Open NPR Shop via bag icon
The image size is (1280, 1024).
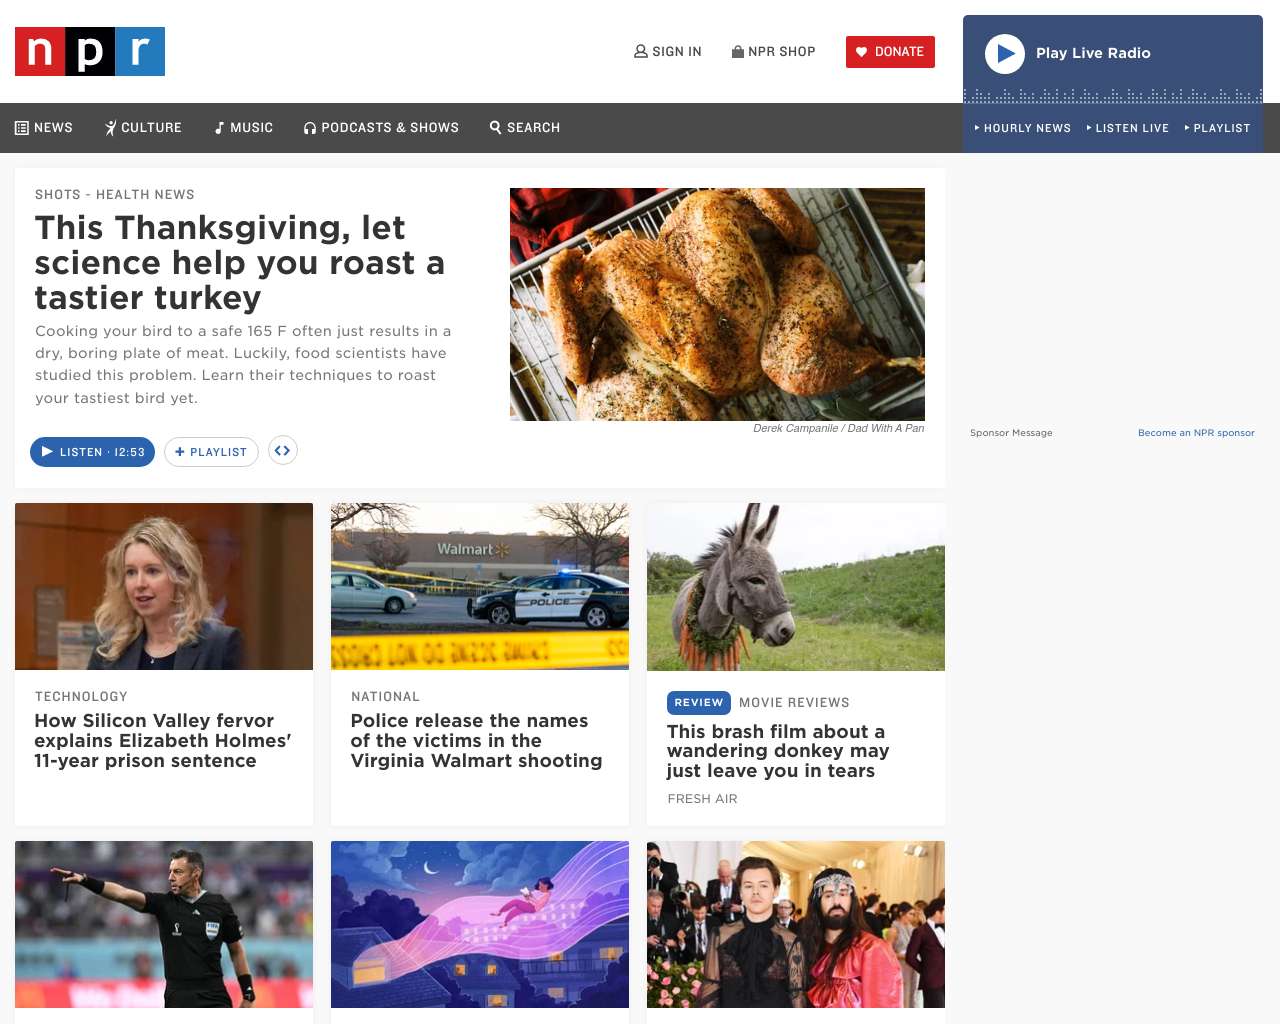738,51
